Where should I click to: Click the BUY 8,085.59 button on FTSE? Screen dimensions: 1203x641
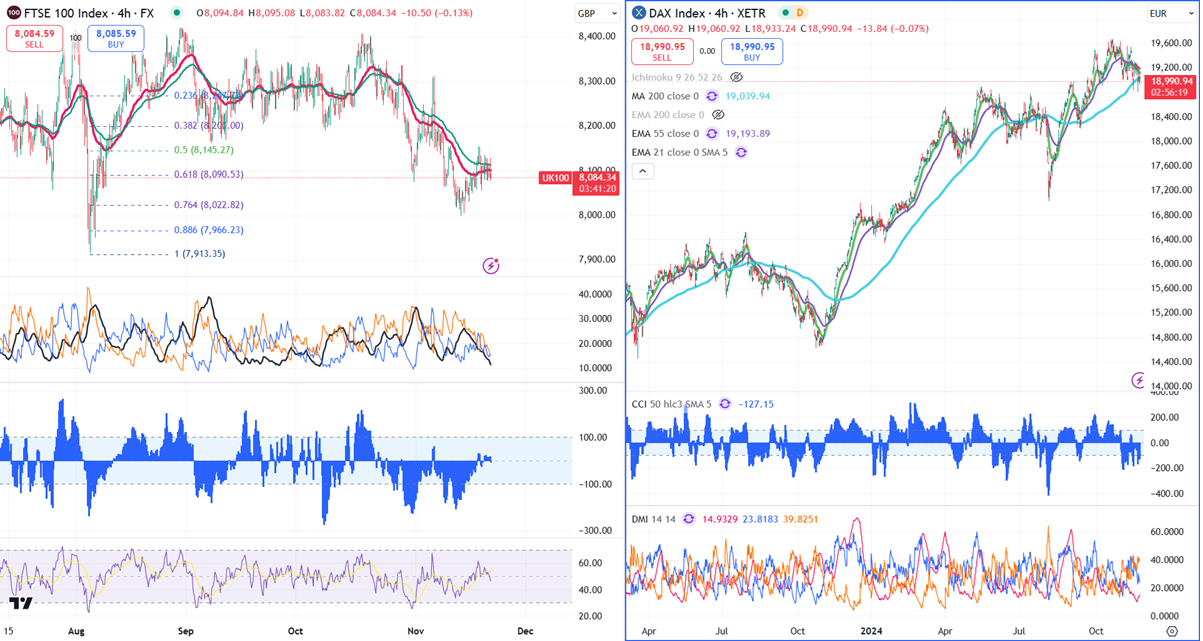pyautogui.click(x=115, y=38)
